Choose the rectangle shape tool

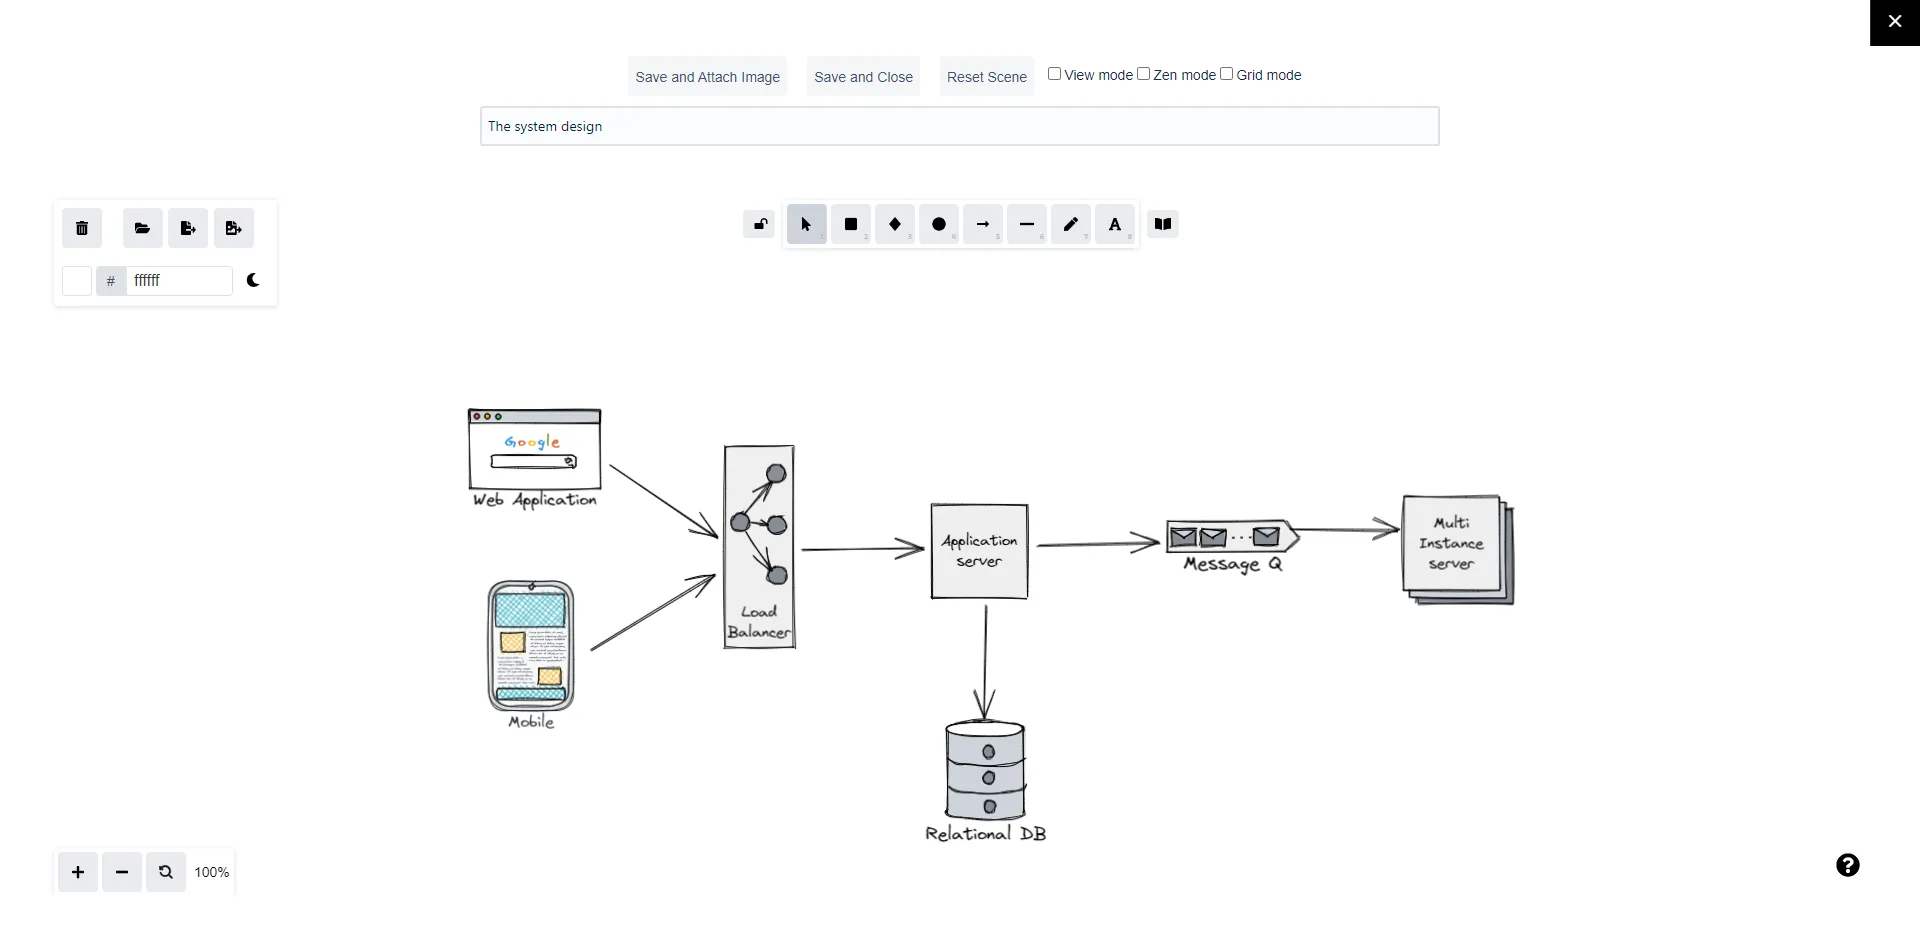851,224
